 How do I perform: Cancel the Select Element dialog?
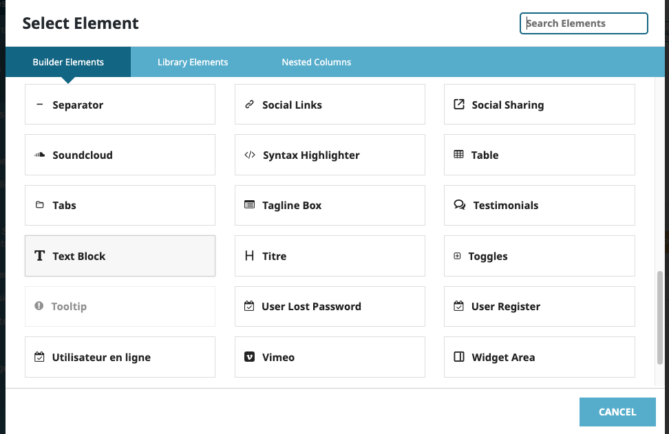(x=617, y=412)
